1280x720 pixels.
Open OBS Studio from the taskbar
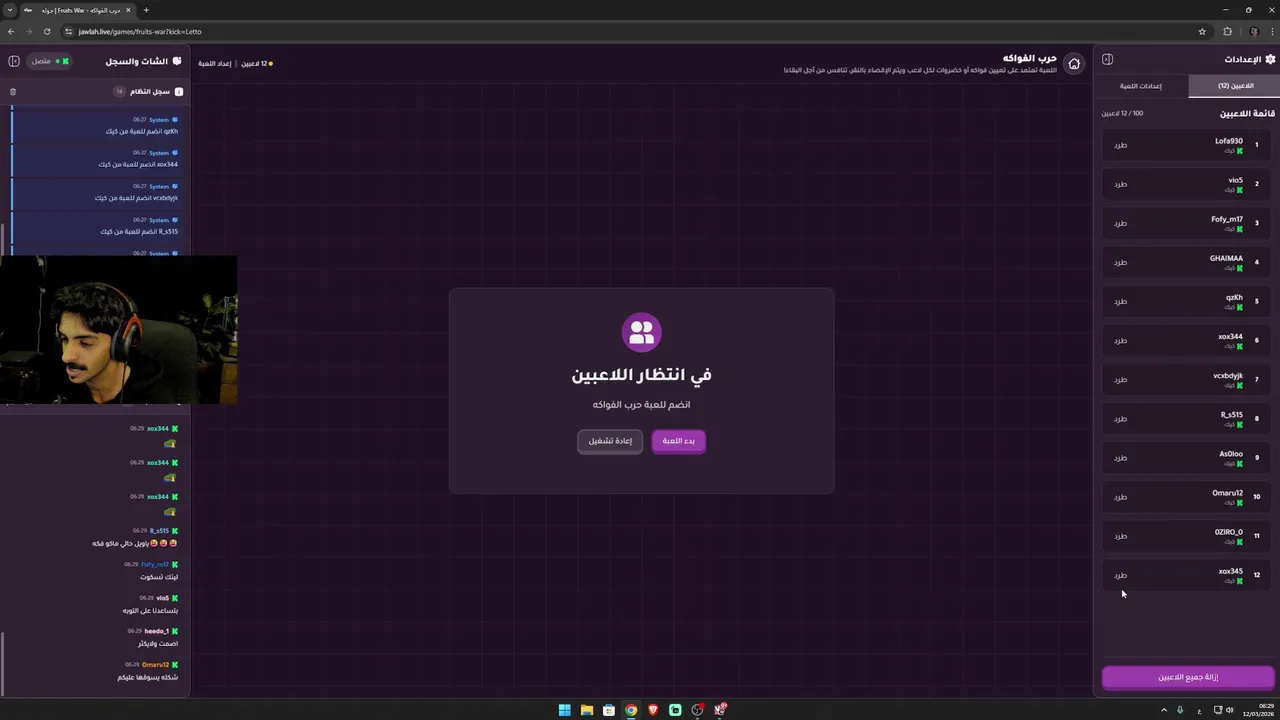(698, 710)
